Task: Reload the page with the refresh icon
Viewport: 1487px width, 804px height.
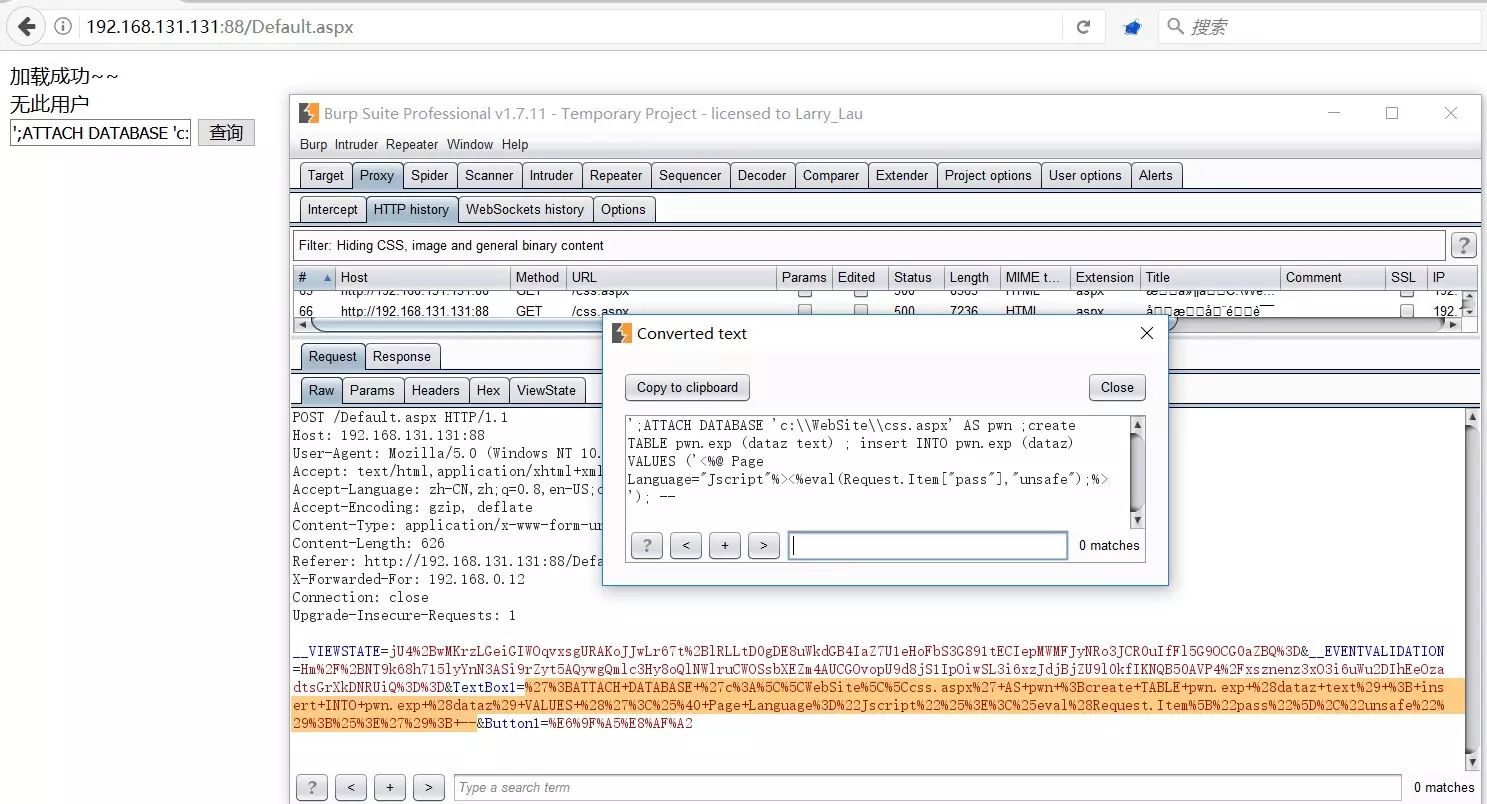Action: (1083, 27)
